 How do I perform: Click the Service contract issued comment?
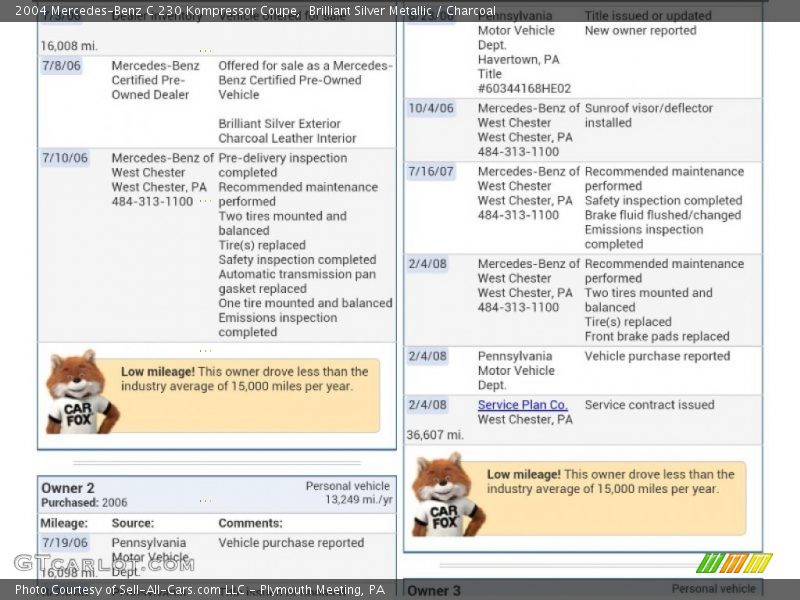[x=649, y=405]
